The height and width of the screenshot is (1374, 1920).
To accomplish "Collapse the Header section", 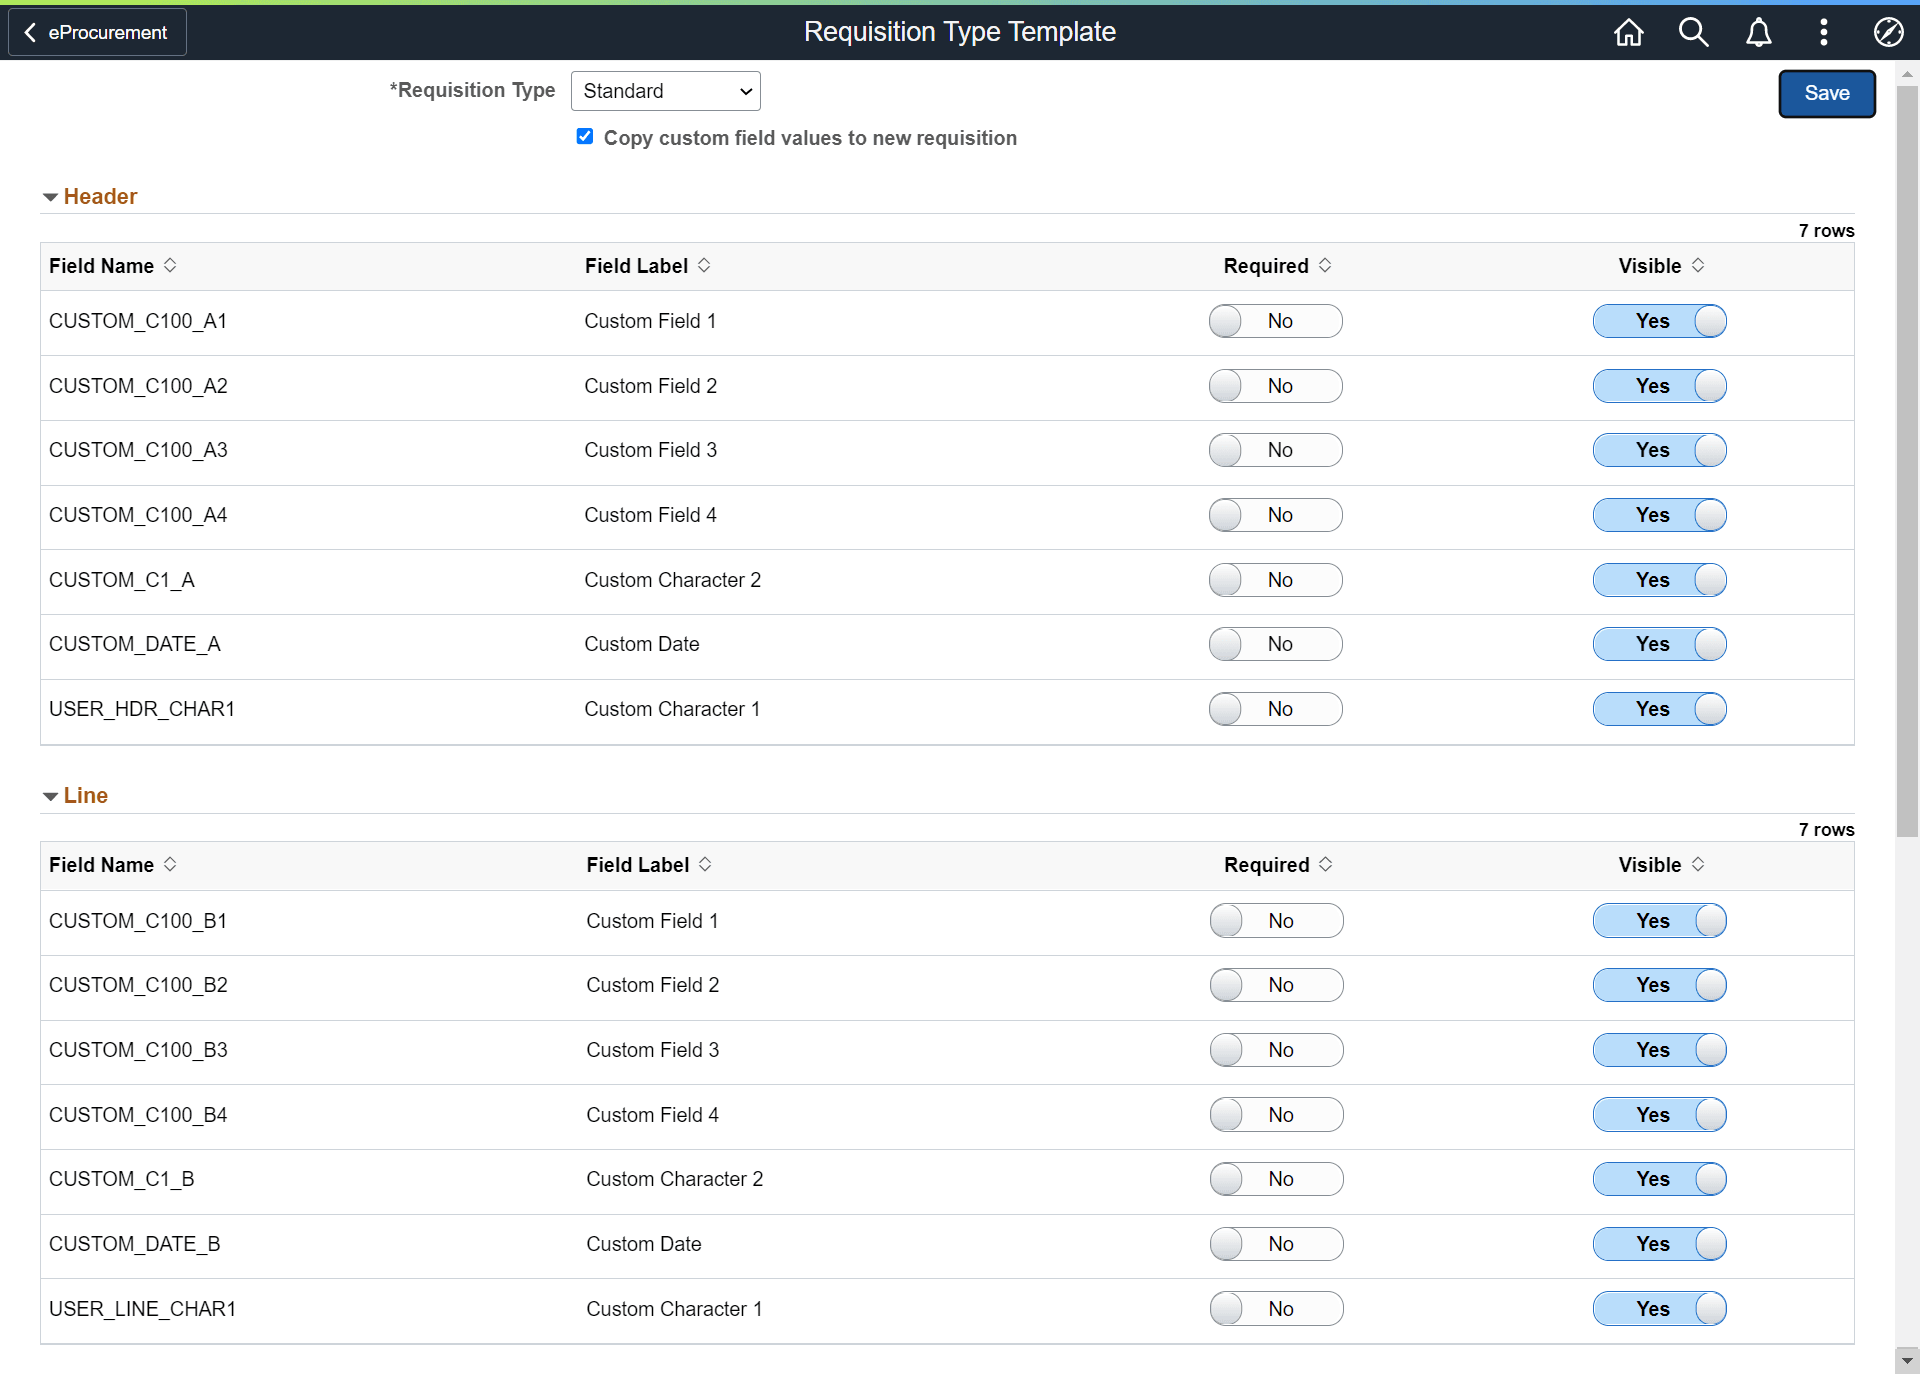I will click(x=50, y=196).
